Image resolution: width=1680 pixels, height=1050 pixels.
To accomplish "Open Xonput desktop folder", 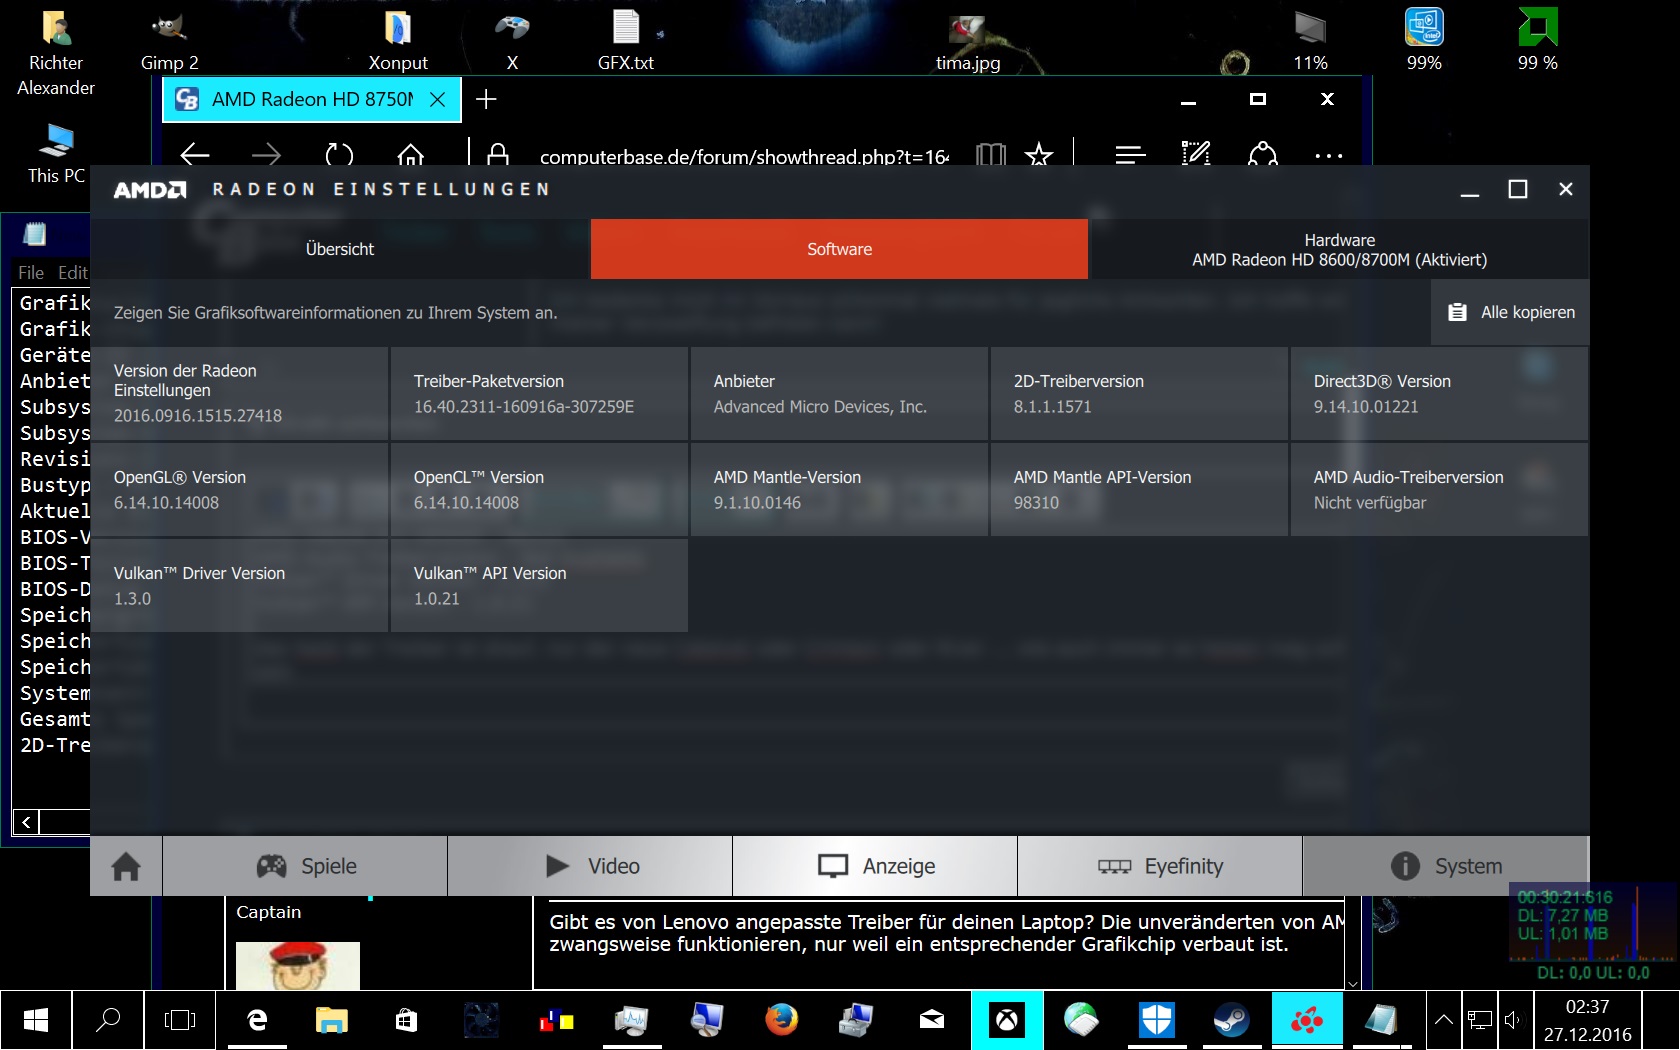I will 398,43.
